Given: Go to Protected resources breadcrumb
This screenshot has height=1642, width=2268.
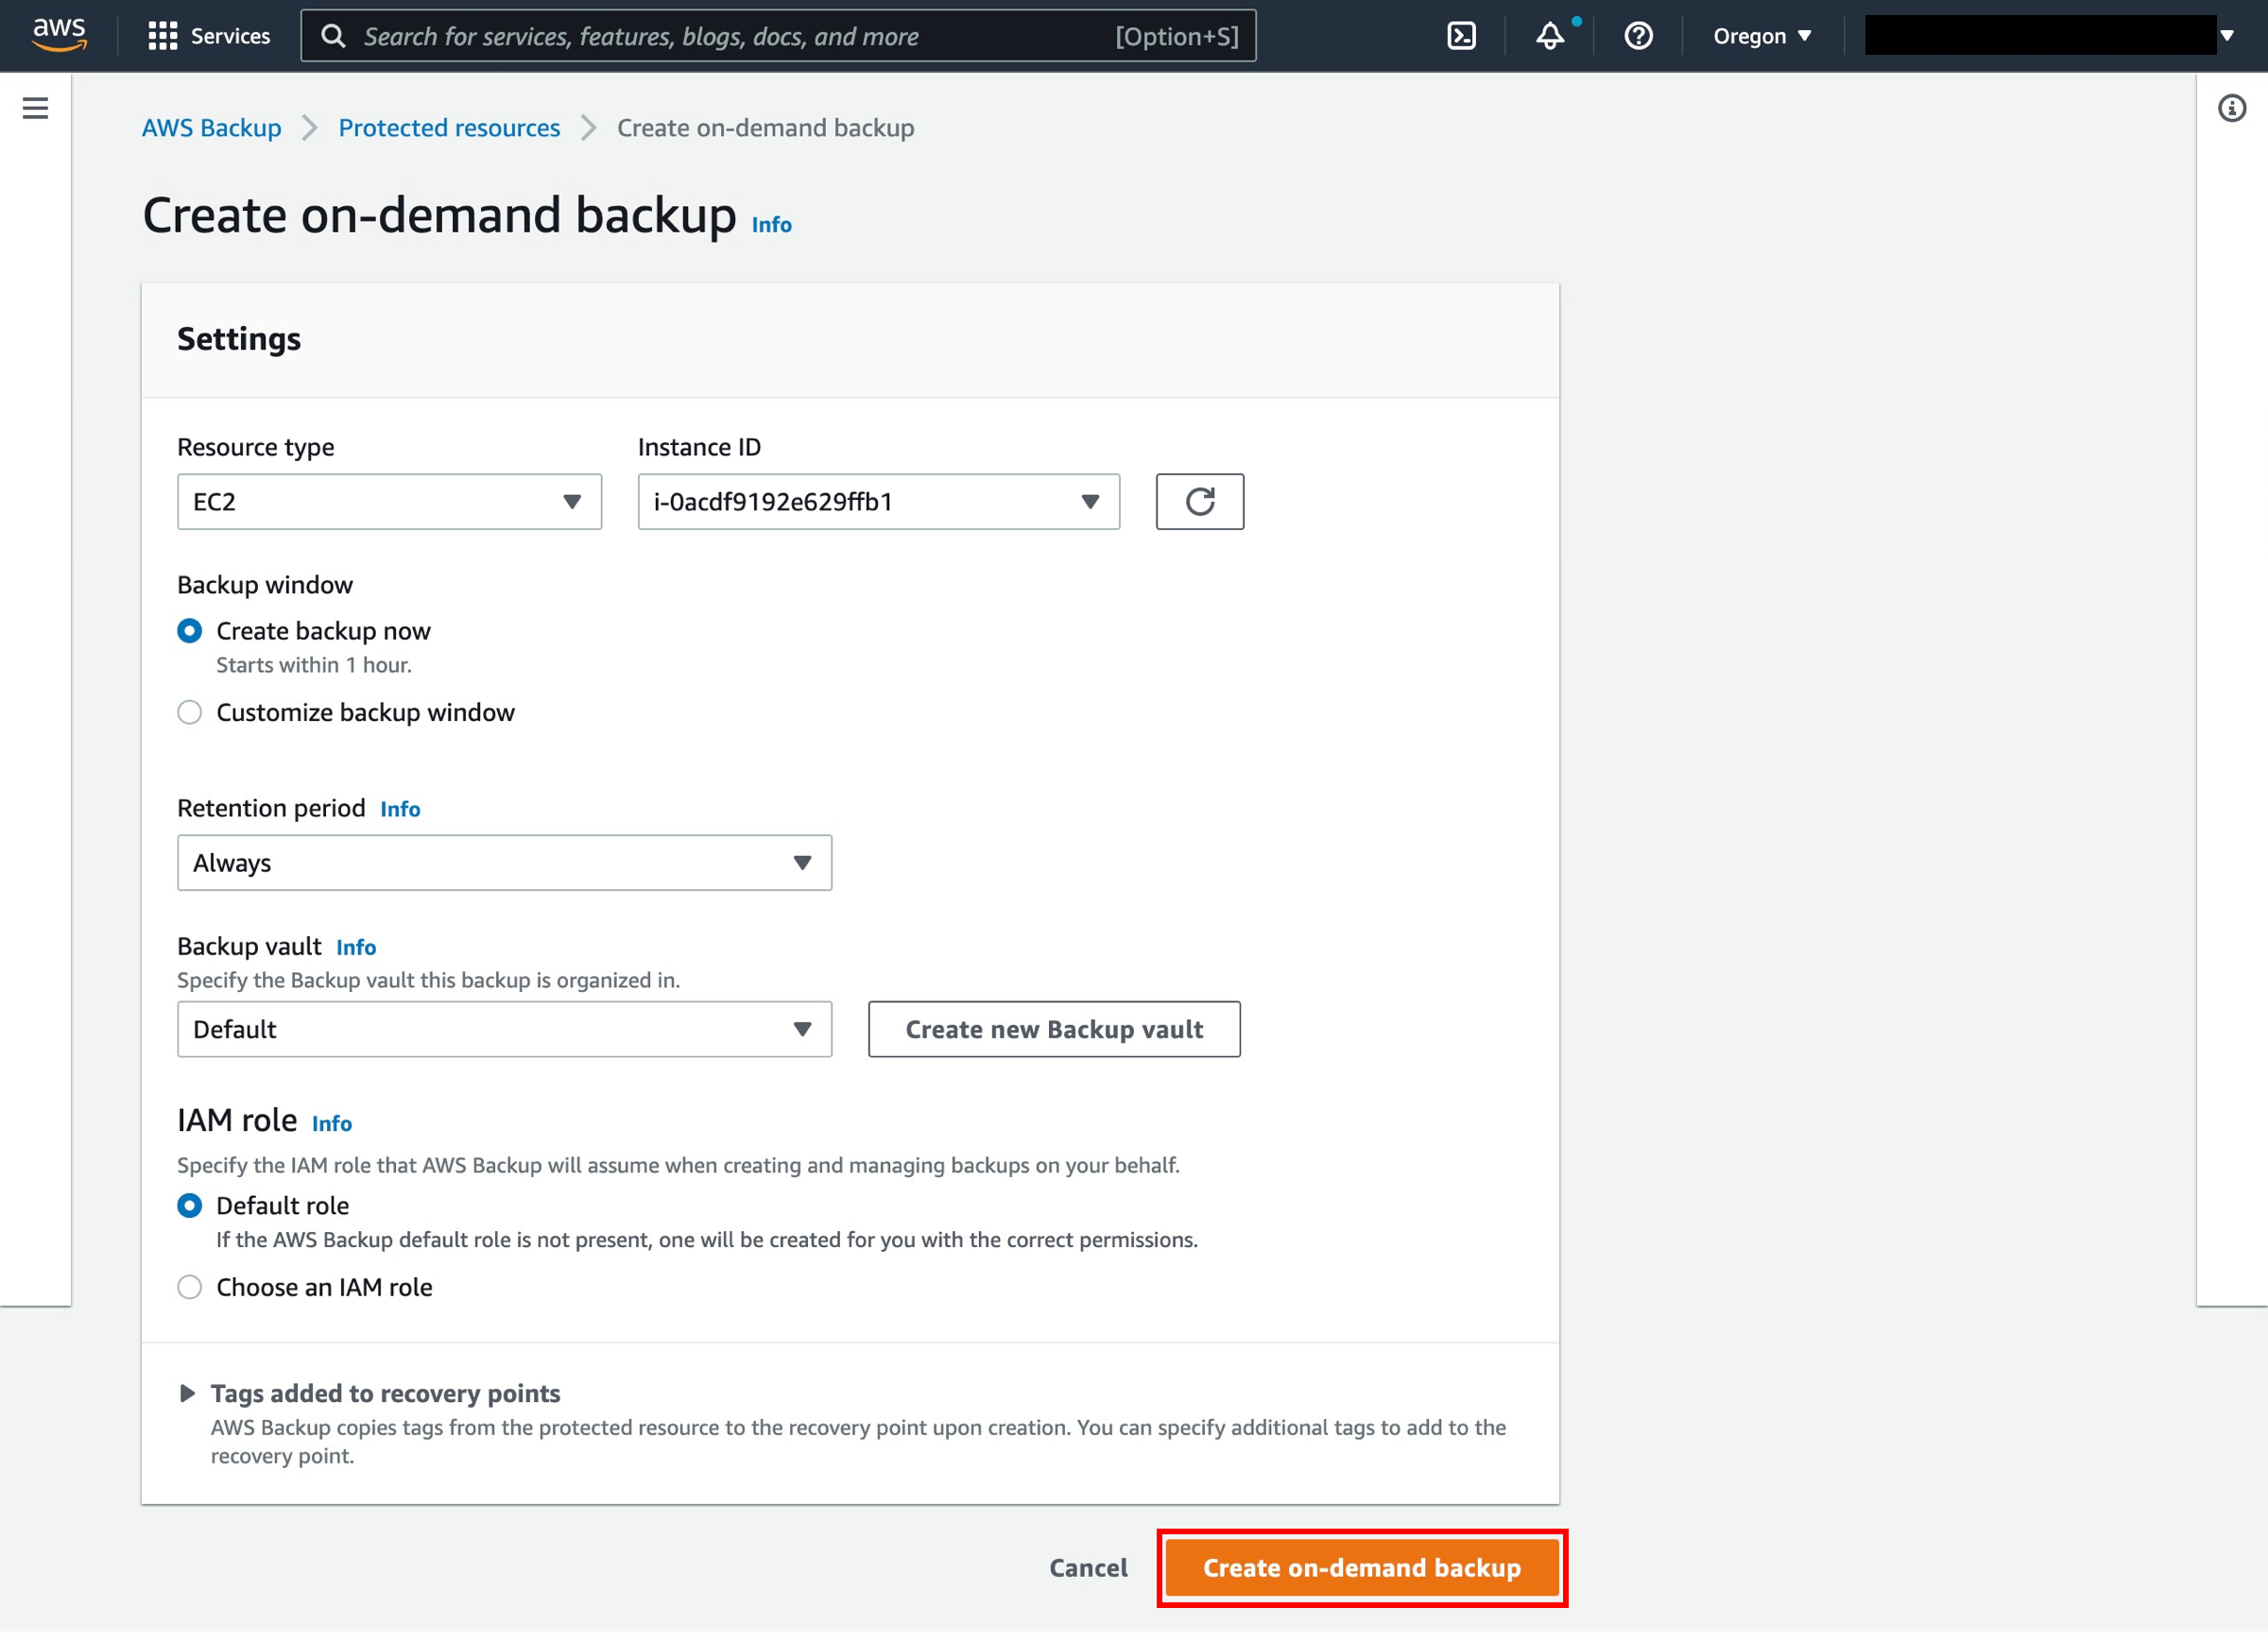Looking at the screenshot, I should point(449,128).
